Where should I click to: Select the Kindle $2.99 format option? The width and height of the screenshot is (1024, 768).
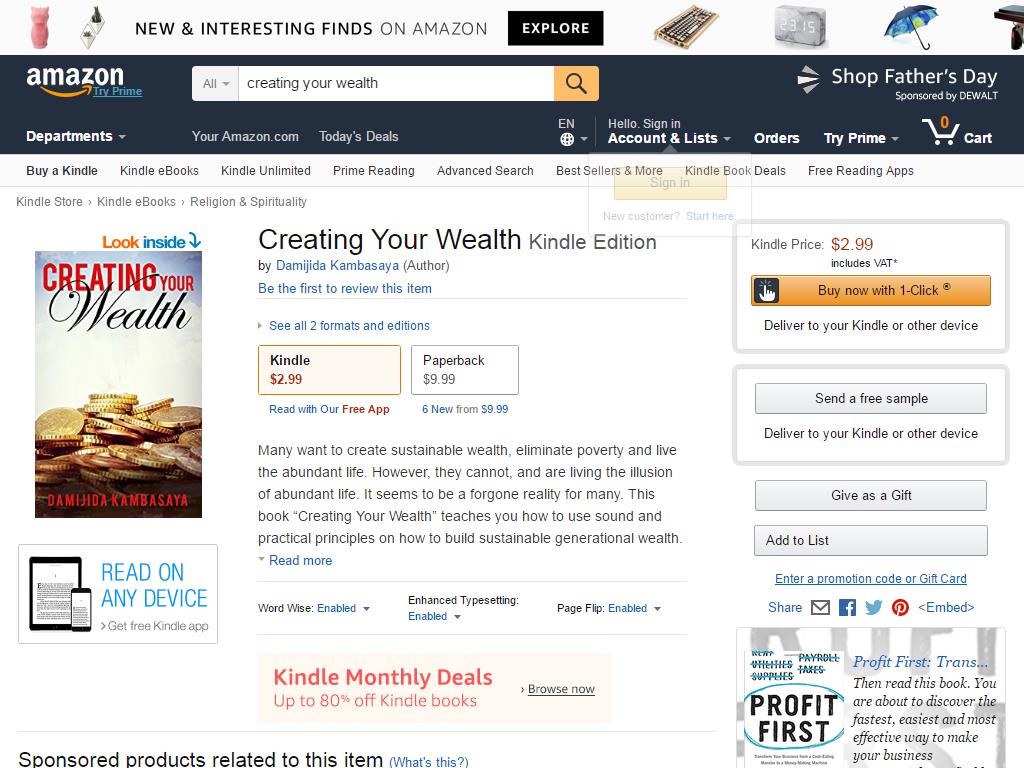click(329, 370)
